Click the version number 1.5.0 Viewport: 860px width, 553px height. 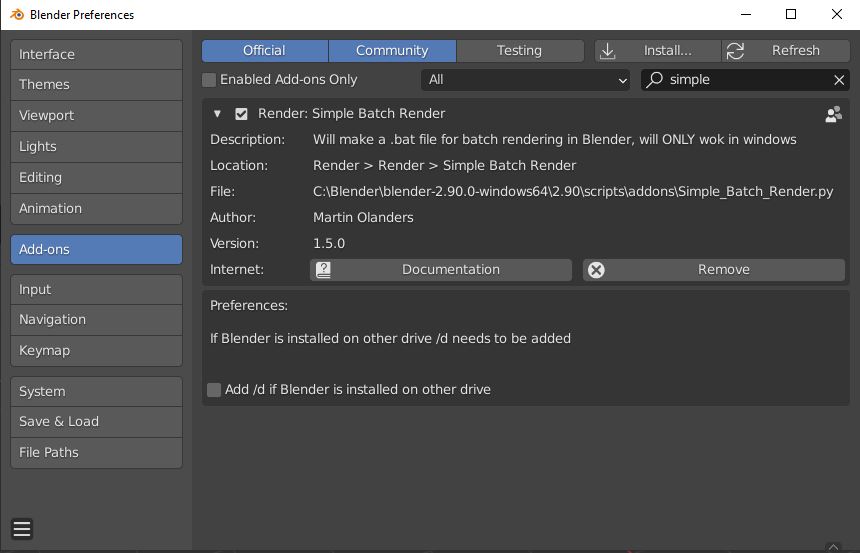click(329, 244)
